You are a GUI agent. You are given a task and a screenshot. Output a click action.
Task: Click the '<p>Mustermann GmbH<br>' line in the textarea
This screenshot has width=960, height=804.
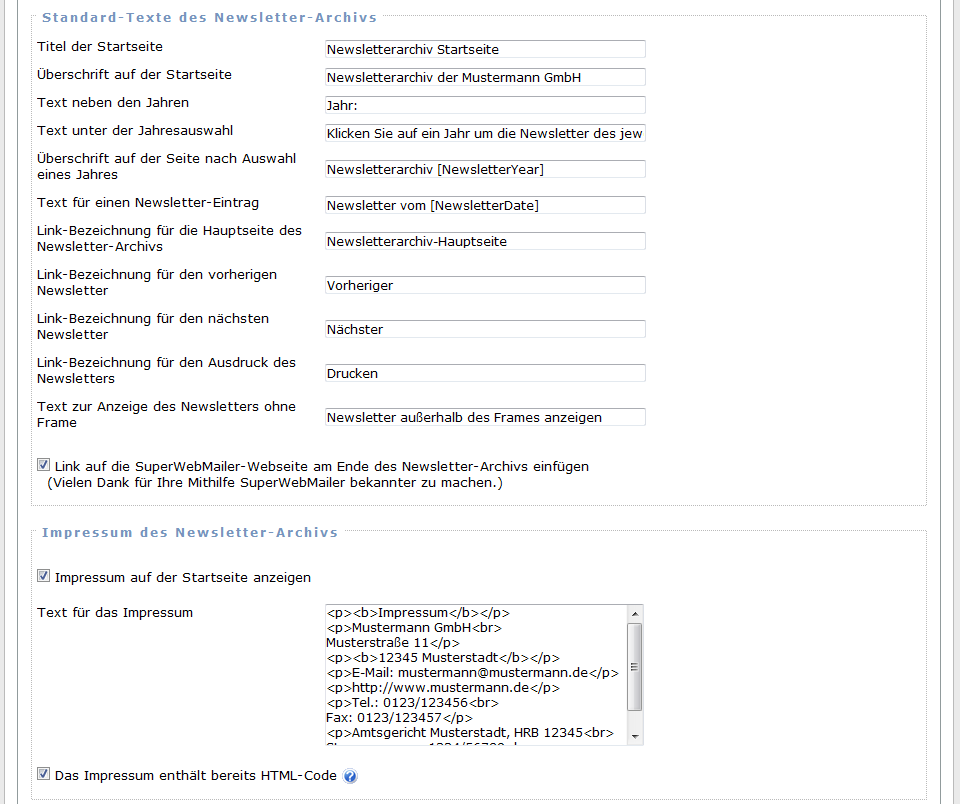point(414,628)
